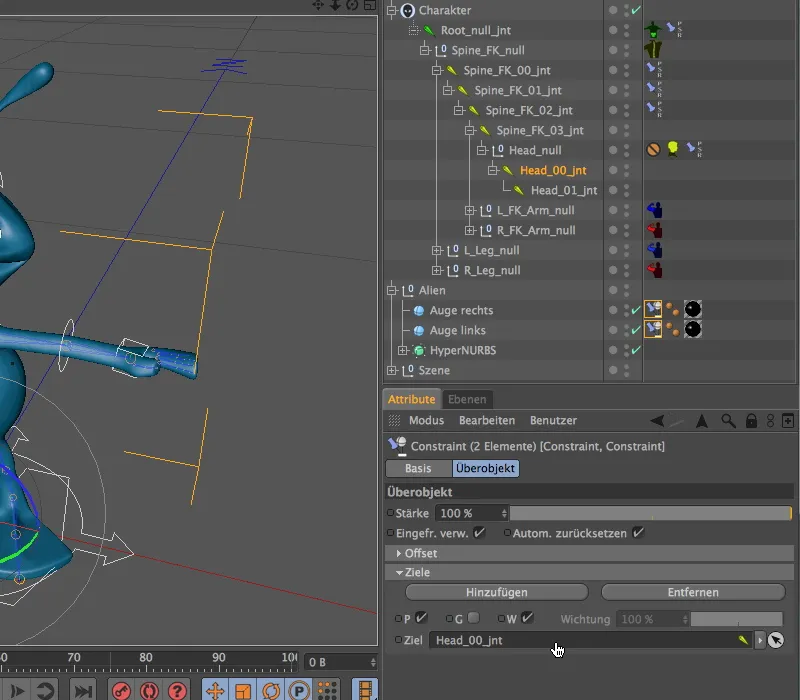The image size is (800, 700).
Task: Open the Bearbeiten menu
Action: pos(487,420)
